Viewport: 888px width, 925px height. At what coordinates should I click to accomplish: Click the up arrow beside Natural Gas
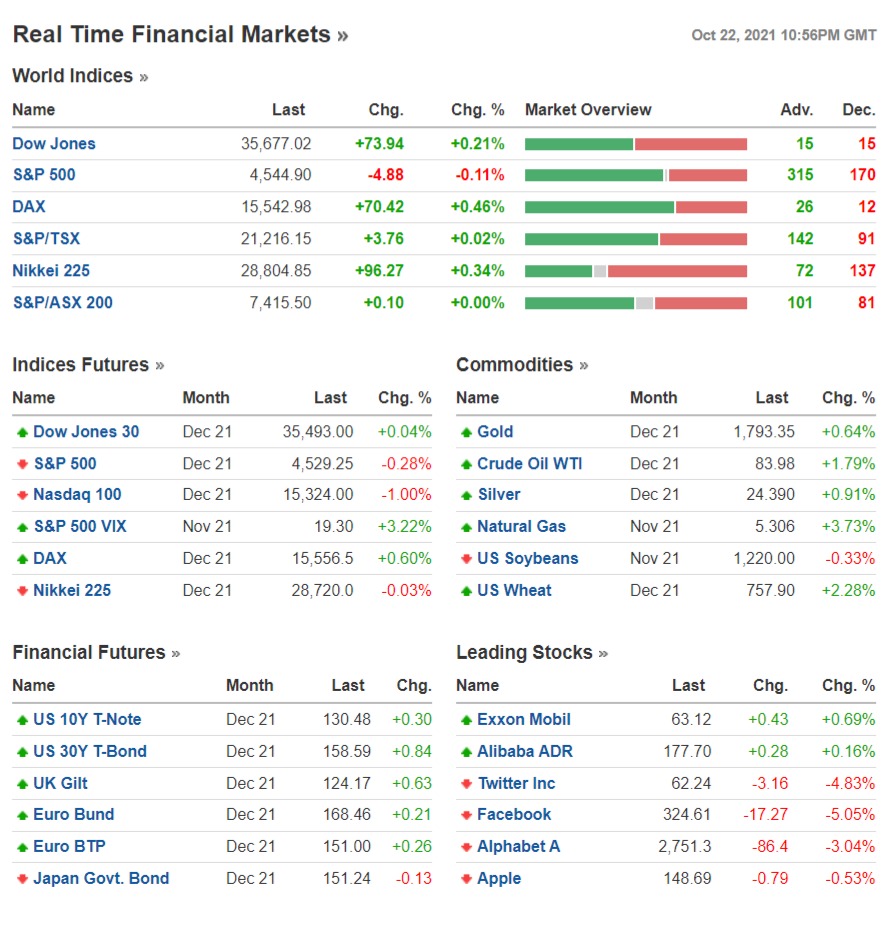click(466, 527)
